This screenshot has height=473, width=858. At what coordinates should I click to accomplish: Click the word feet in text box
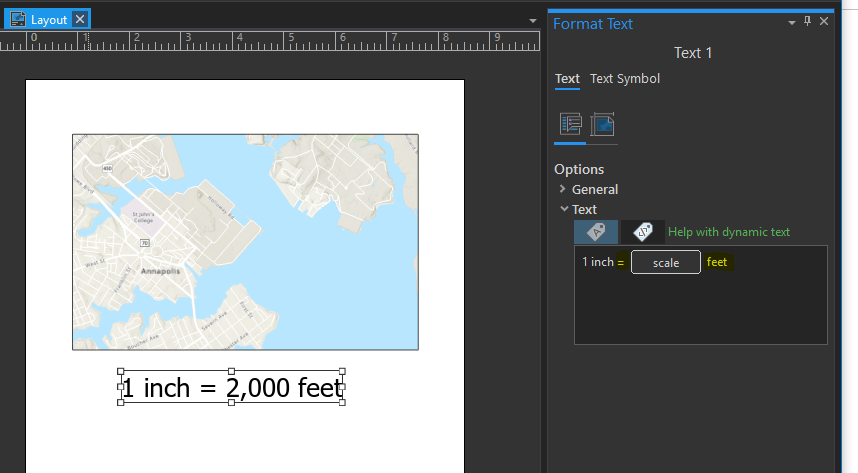click(x=717, y=262)
